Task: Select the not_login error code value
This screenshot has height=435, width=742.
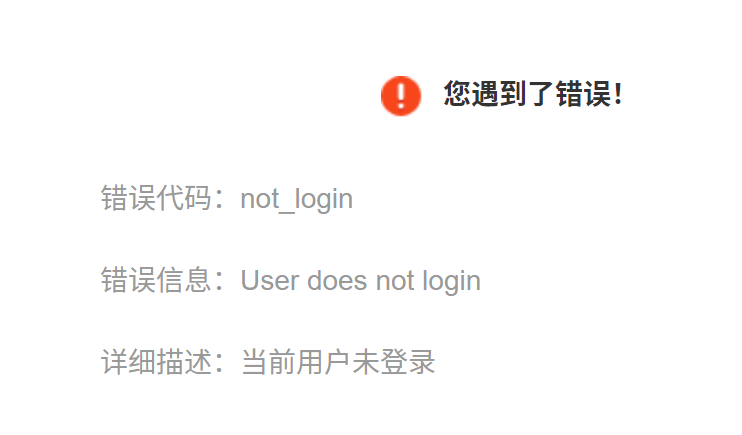Action: tap(297, 199)
